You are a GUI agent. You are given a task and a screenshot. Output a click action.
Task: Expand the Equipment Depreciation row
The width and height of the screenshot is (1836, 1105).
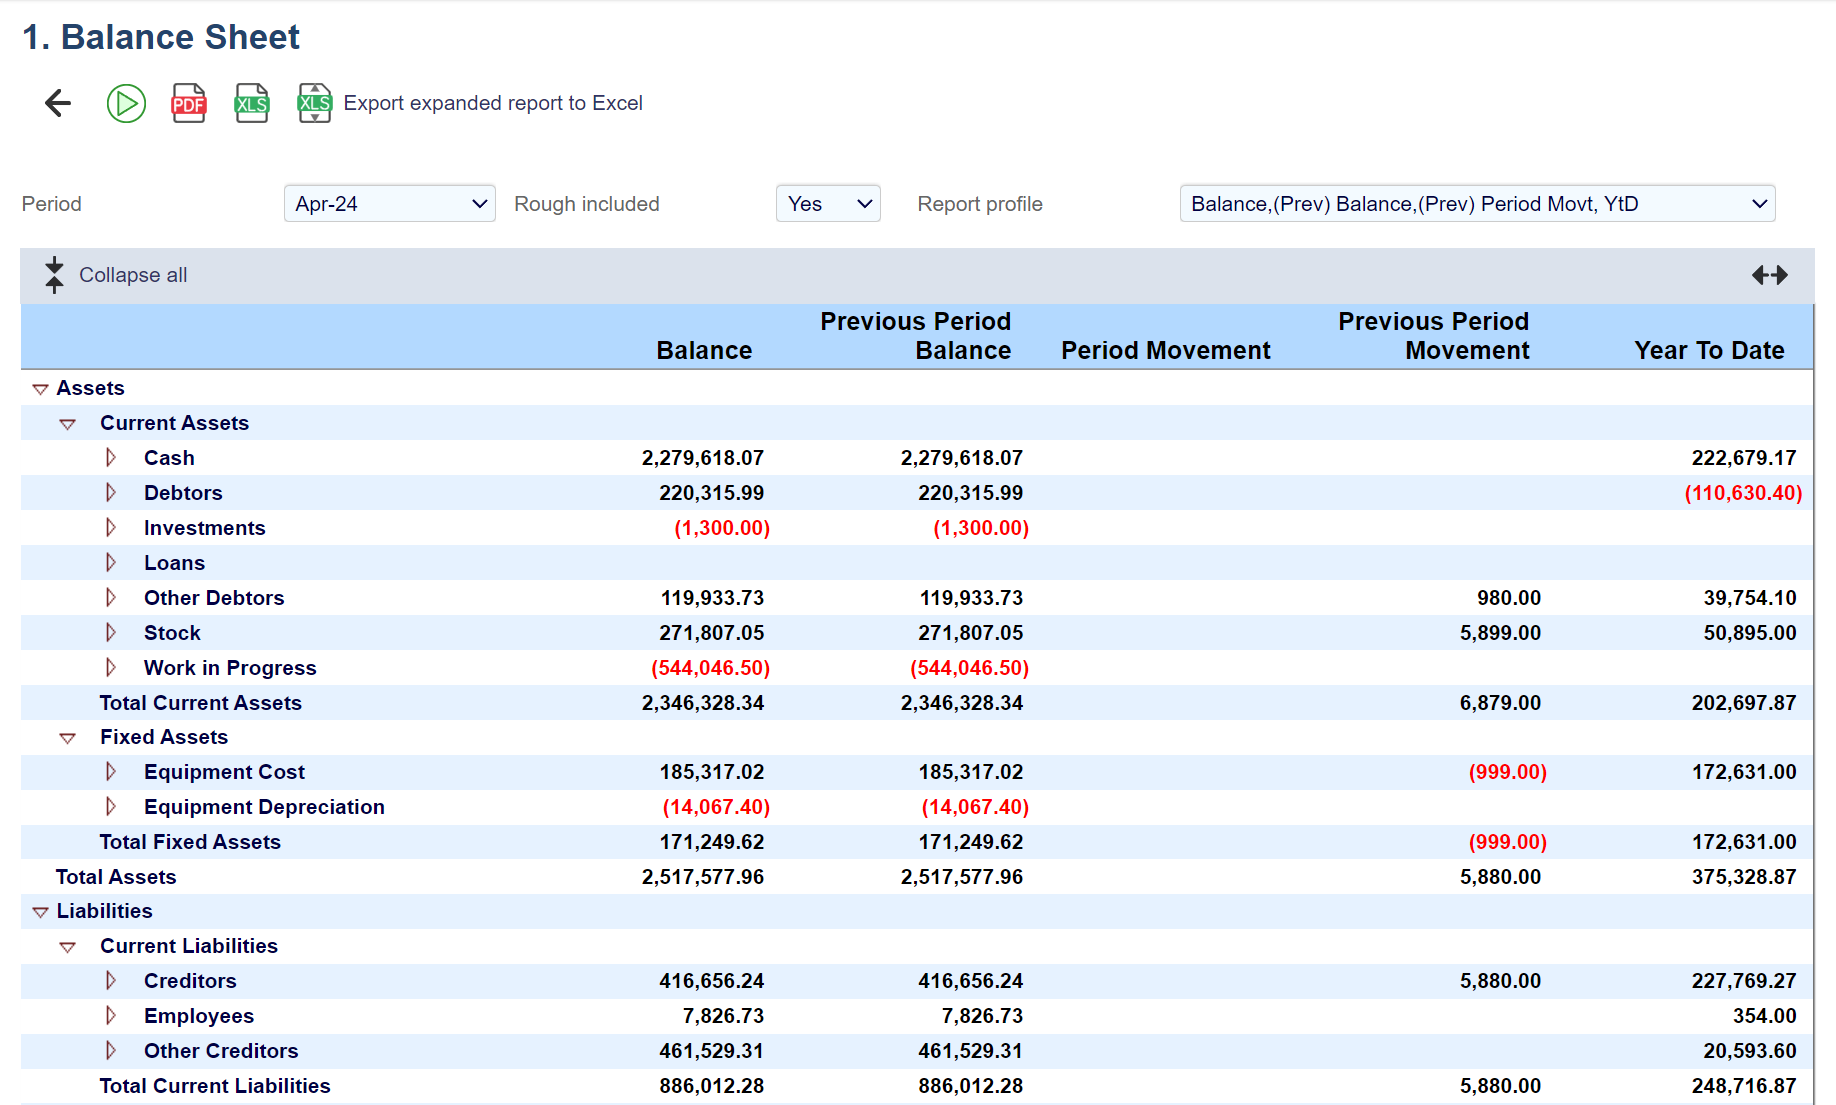click(x=111, y=807)
